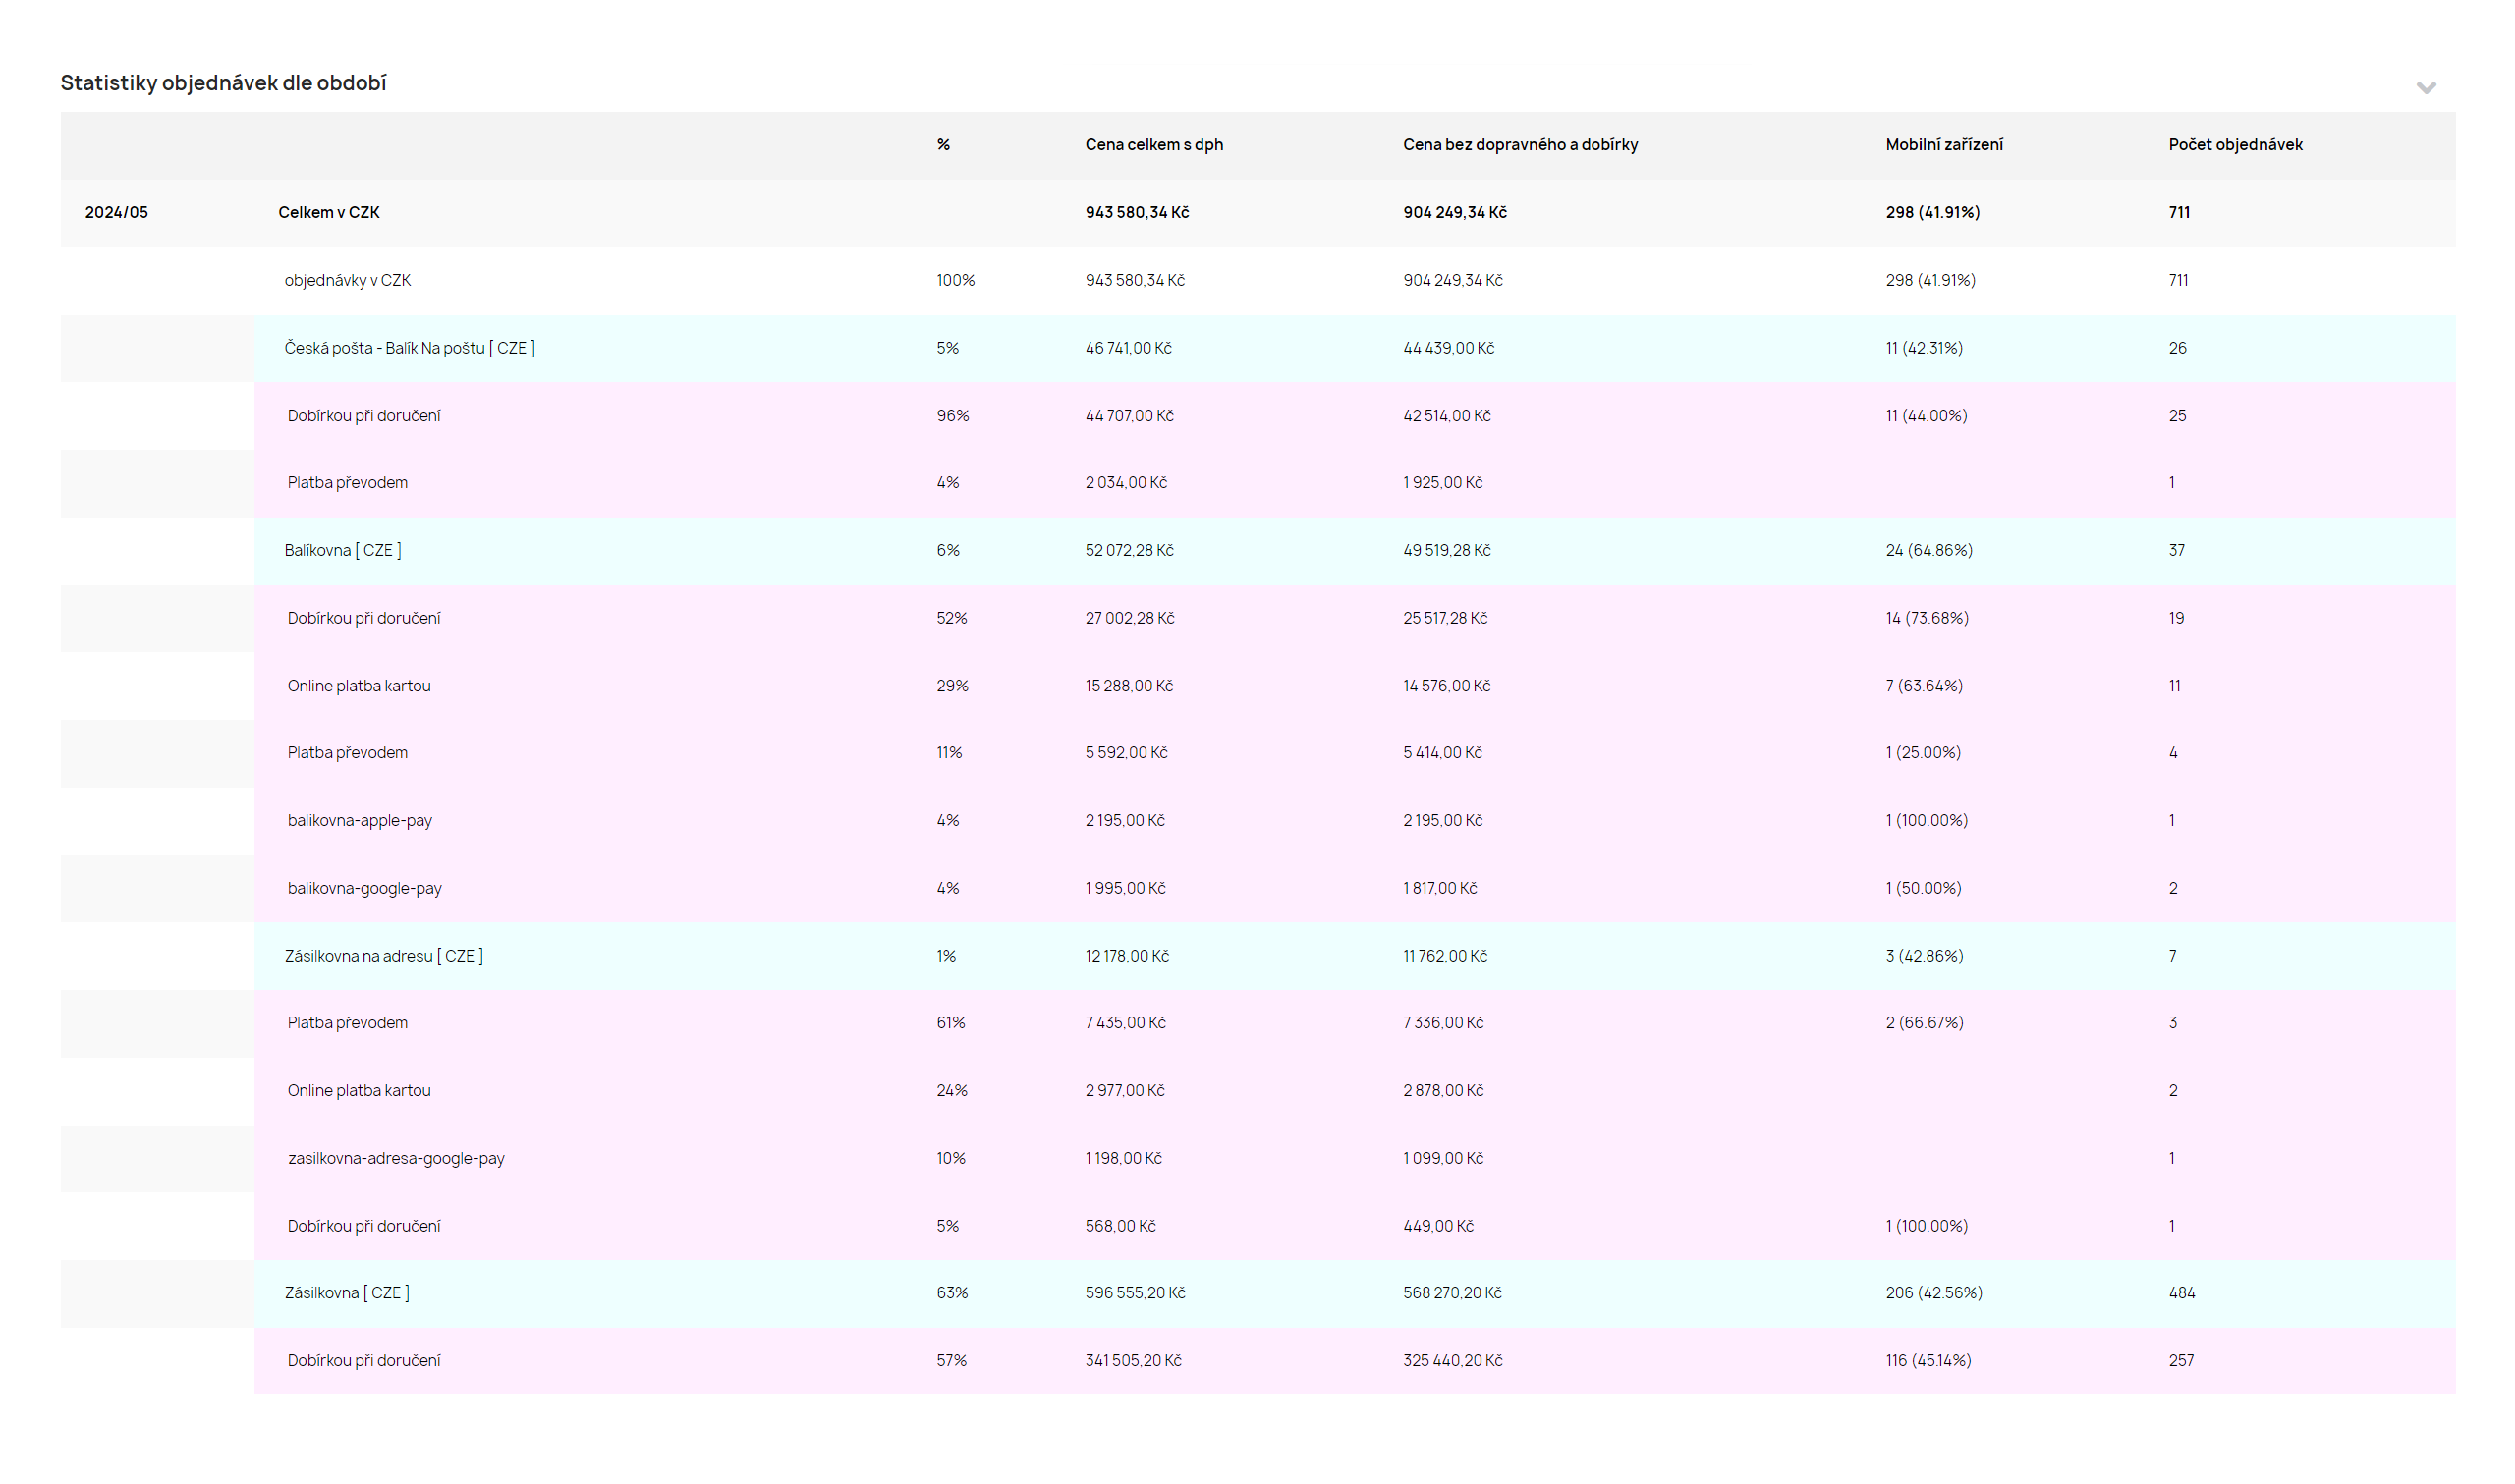Click the '116 (45.14%)' mobile cell

click(1928, 1361)
